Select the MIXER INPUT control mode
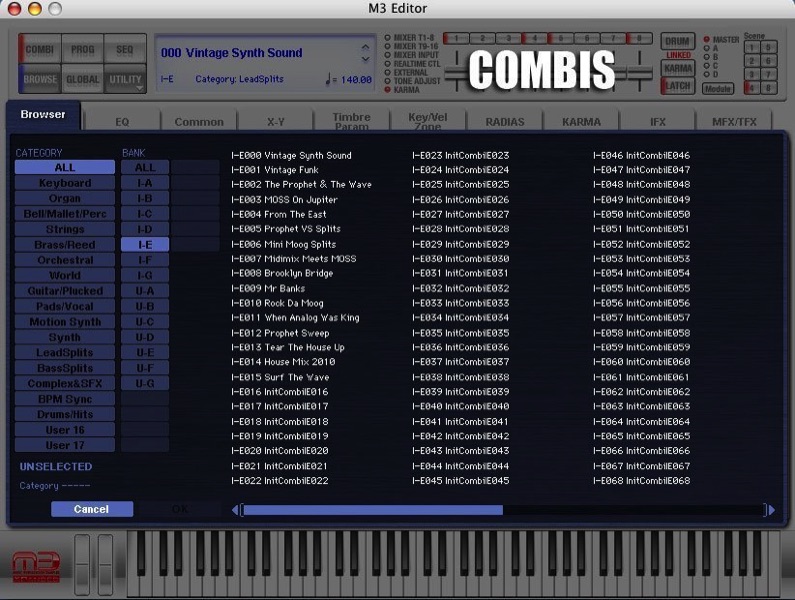Image resolution: width=795 pixels, height=600 pixels. [387, 55]
